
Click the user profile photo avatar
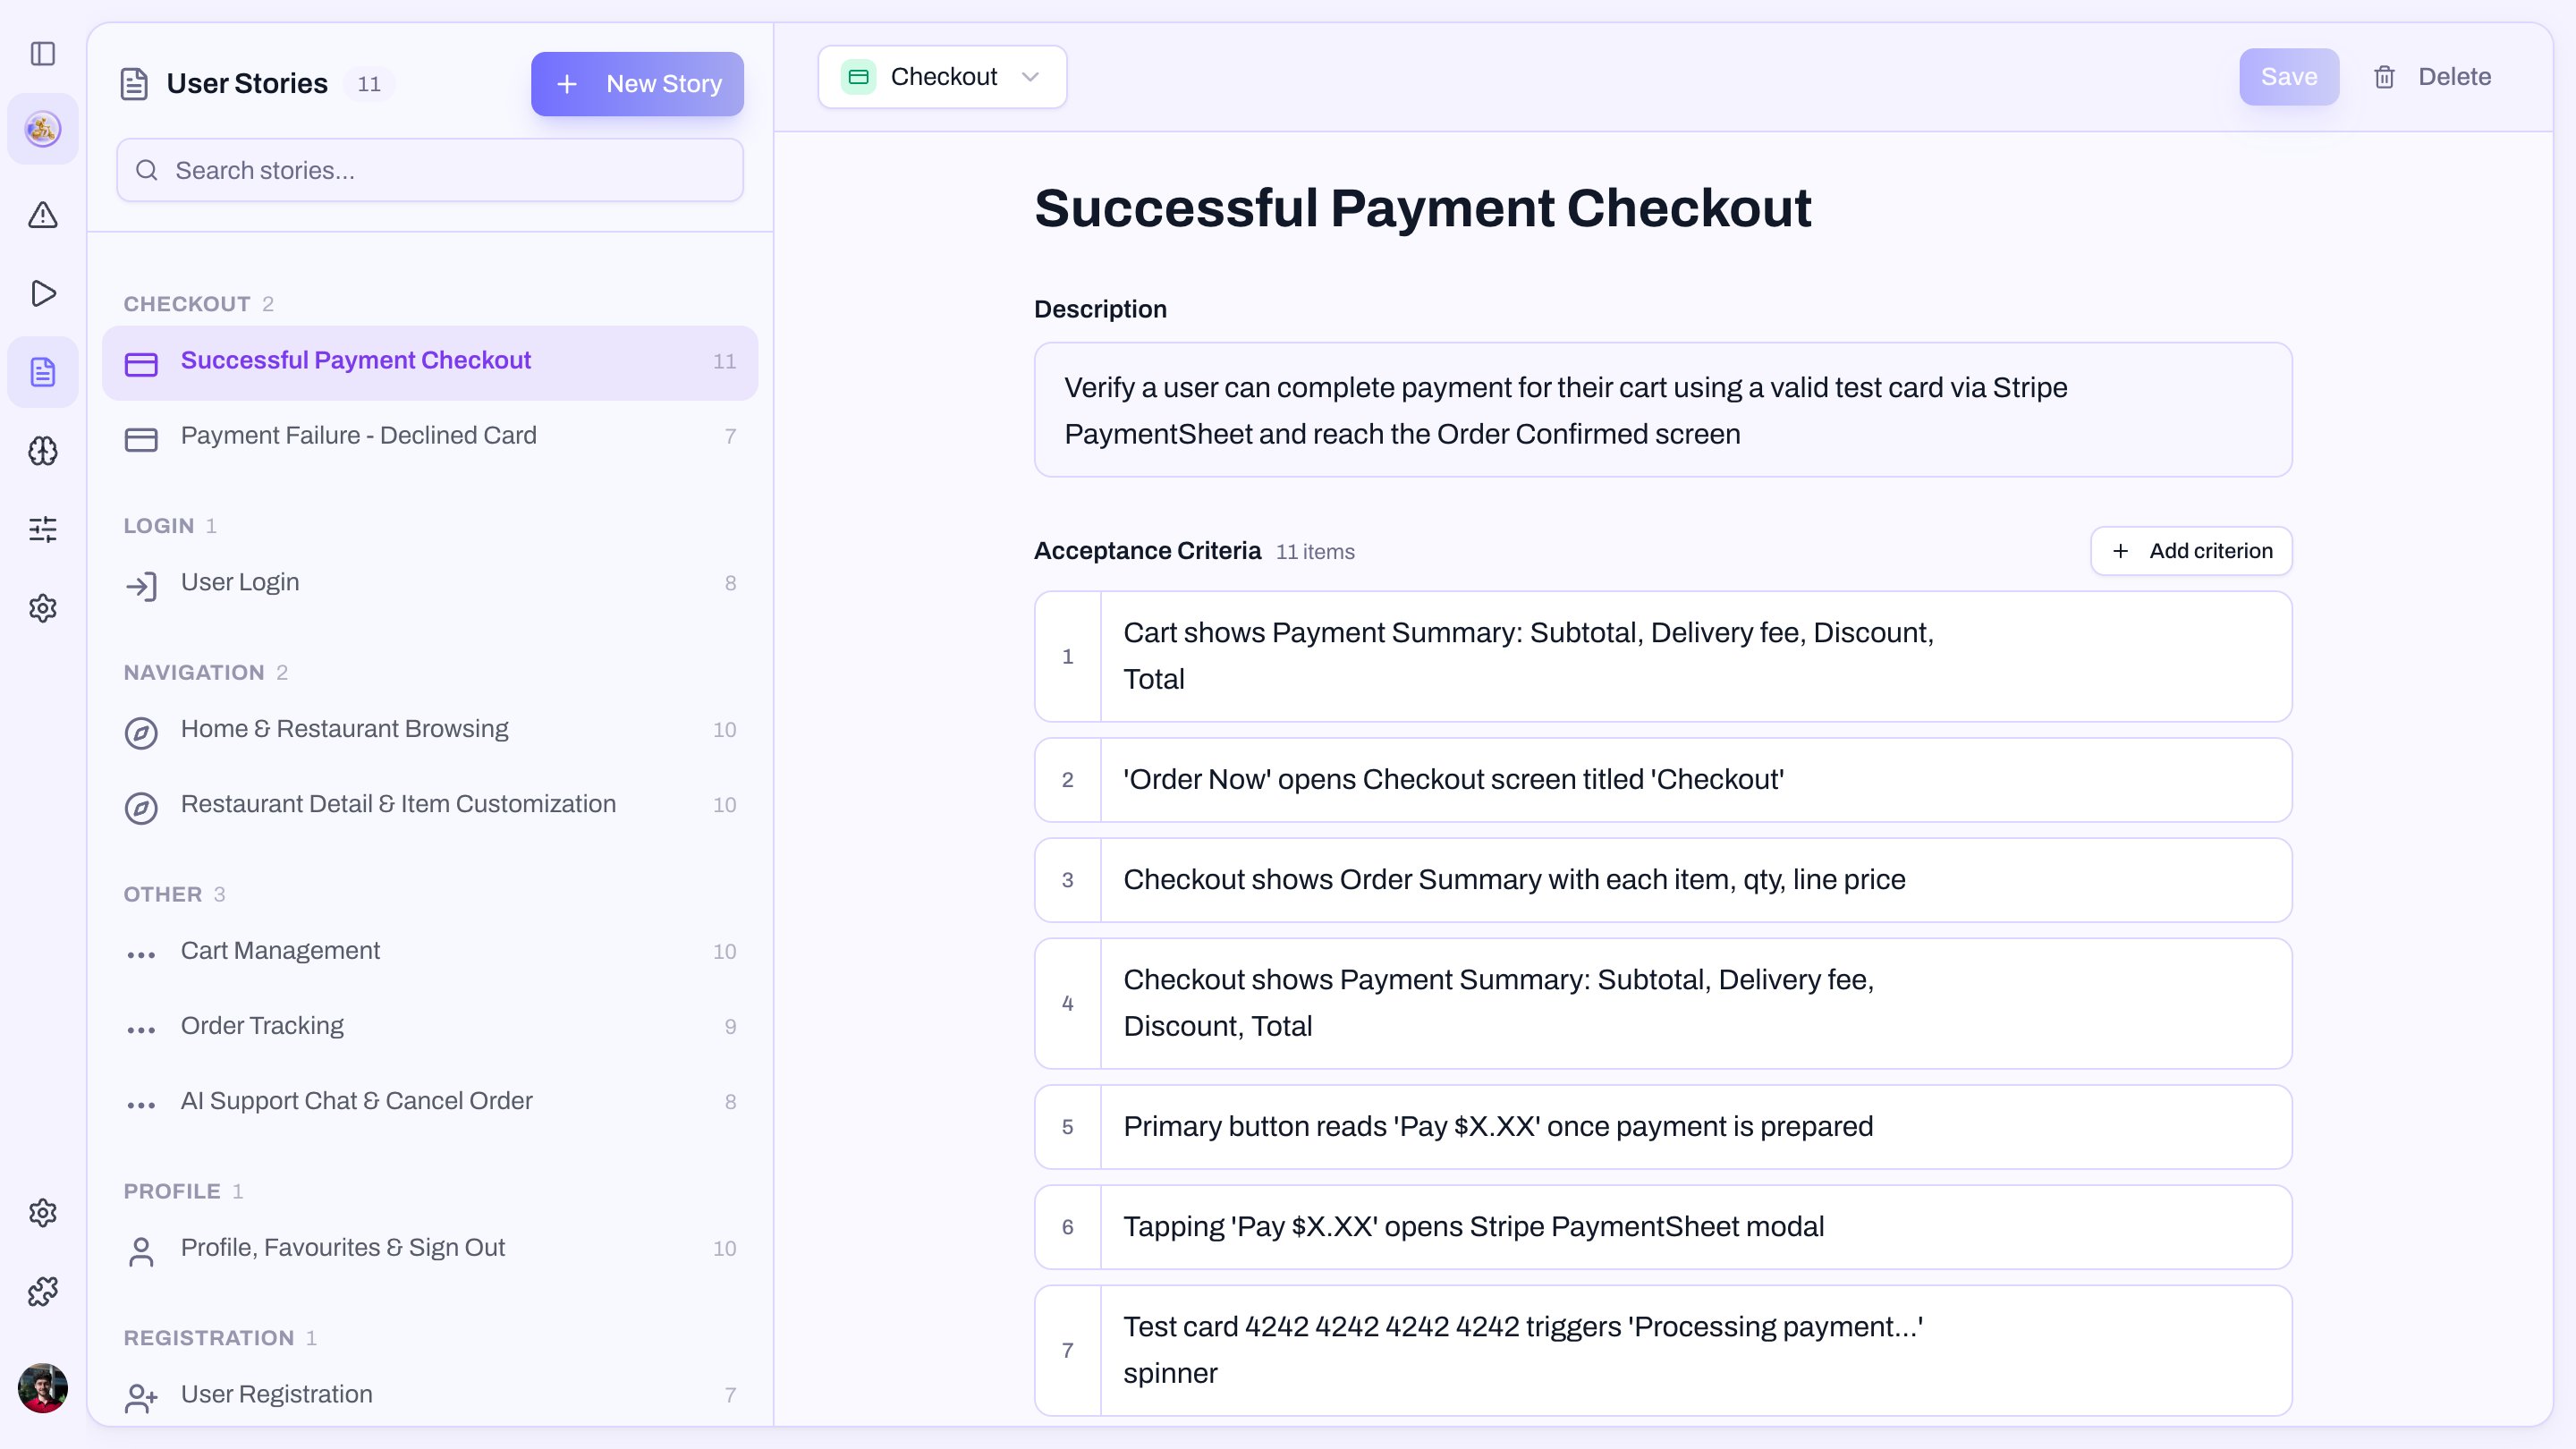pyautogui.click(x=43, y=1388)
